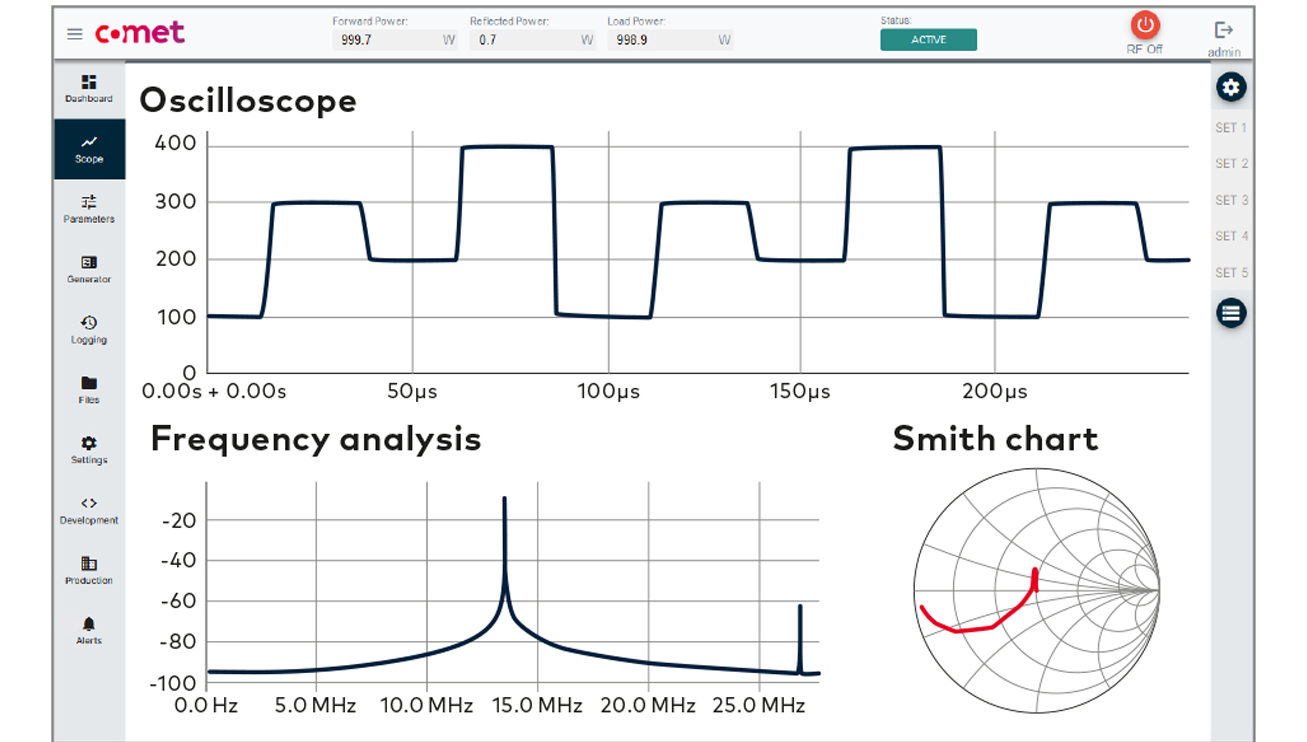Click the scope settings gear icon
The height and width of the screenshot is (742, 1307).
coord(1231,88)
